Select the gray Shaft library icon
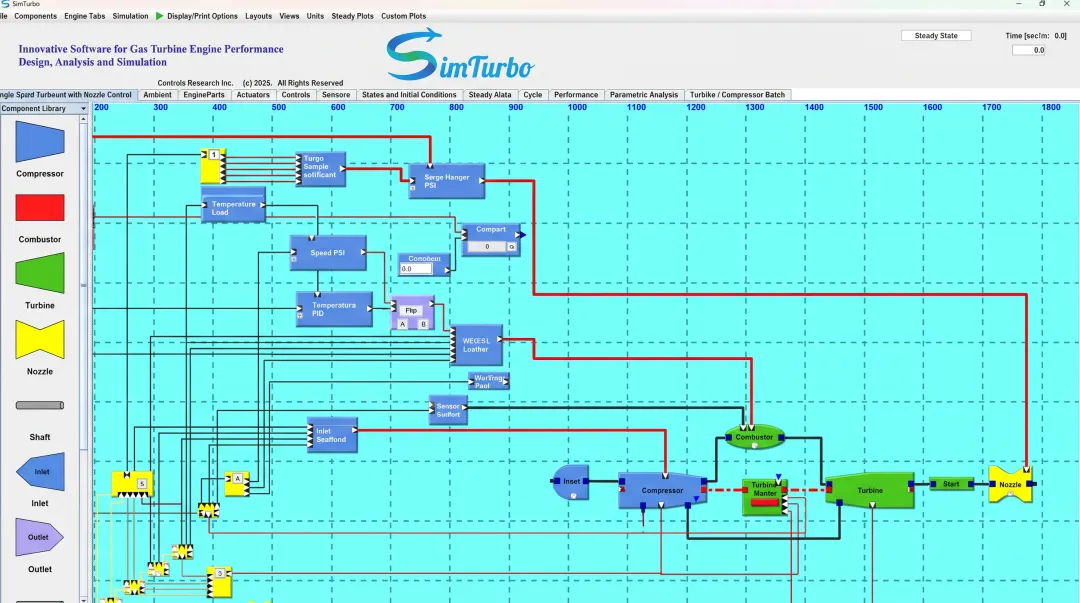 click(x=40, y=405)
